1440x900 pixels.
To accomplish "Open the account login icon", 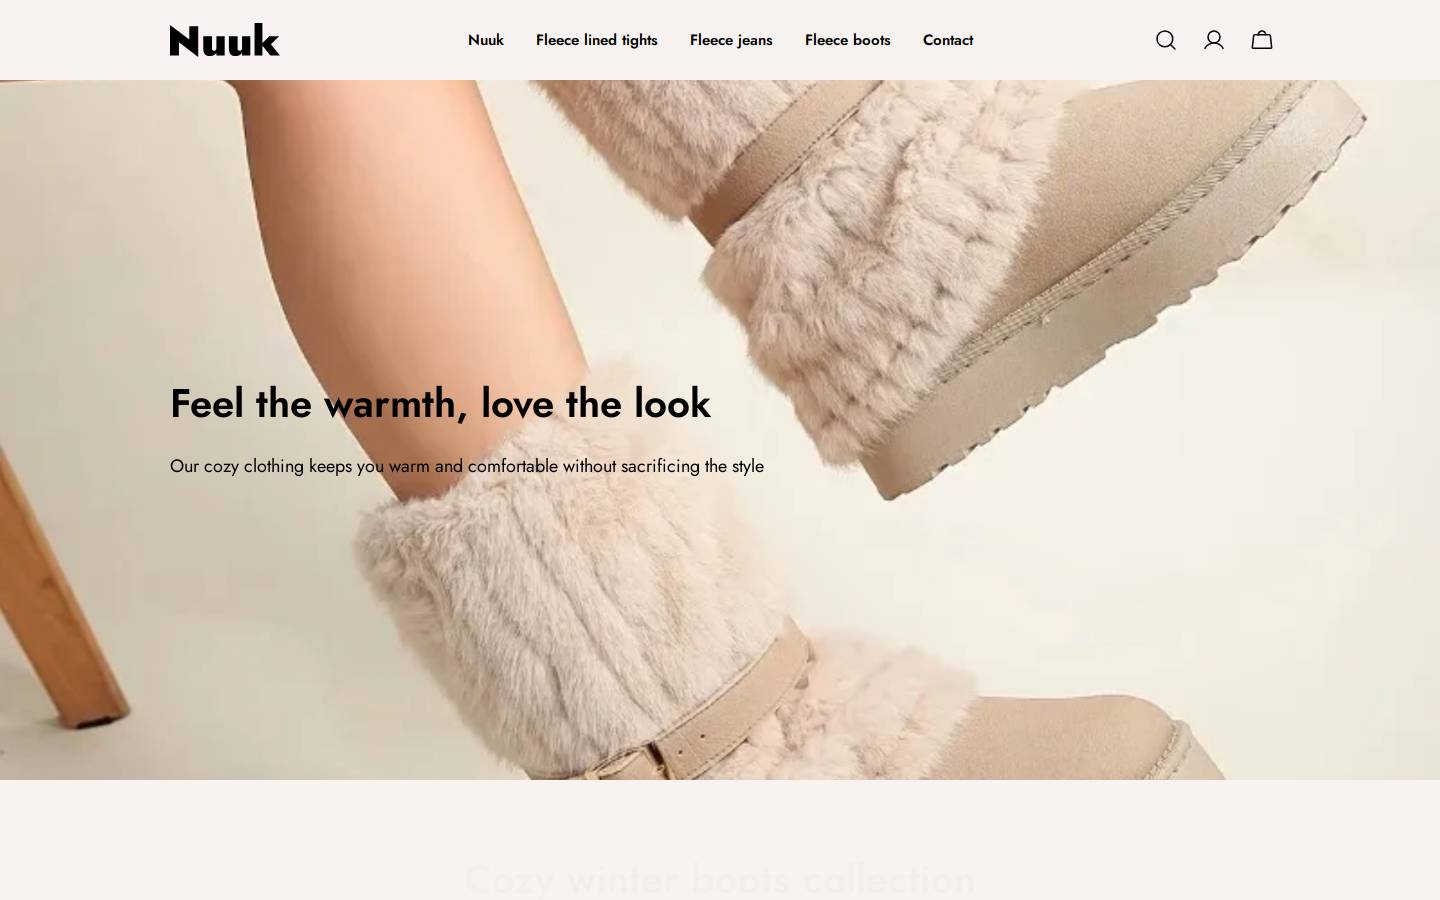I will tap(1214, 40).
